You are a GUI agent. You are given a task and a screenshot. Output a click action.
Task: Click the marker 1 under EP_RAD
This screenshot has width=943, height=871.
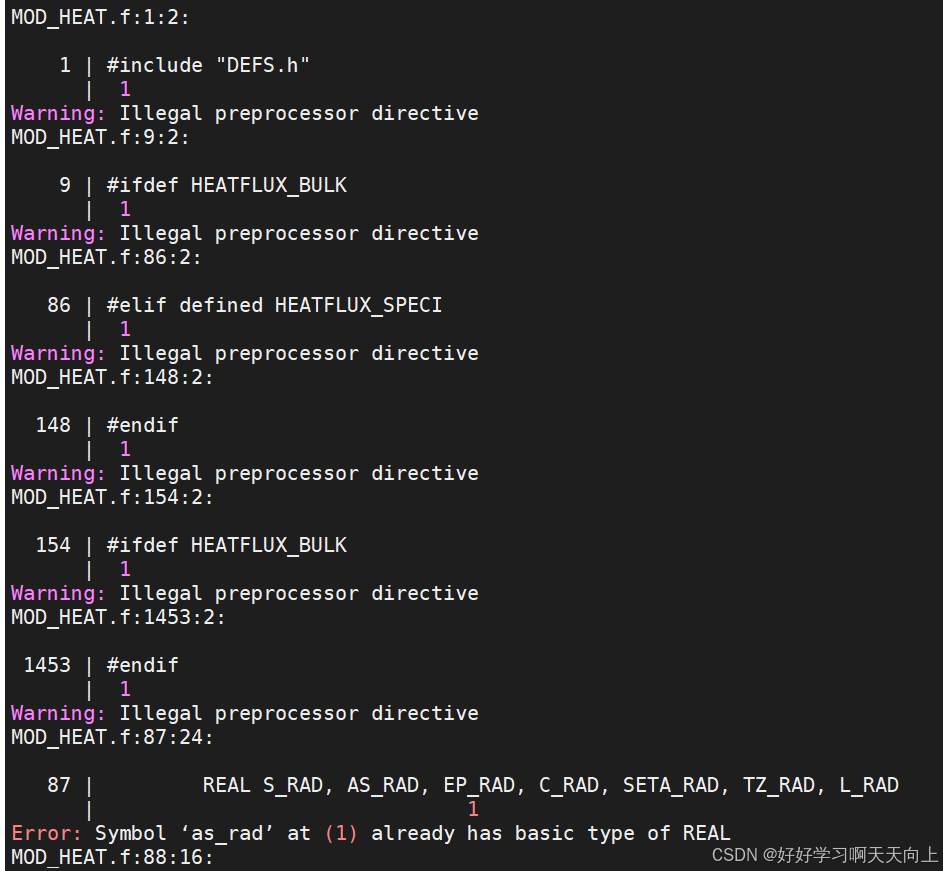click(473, 808)
